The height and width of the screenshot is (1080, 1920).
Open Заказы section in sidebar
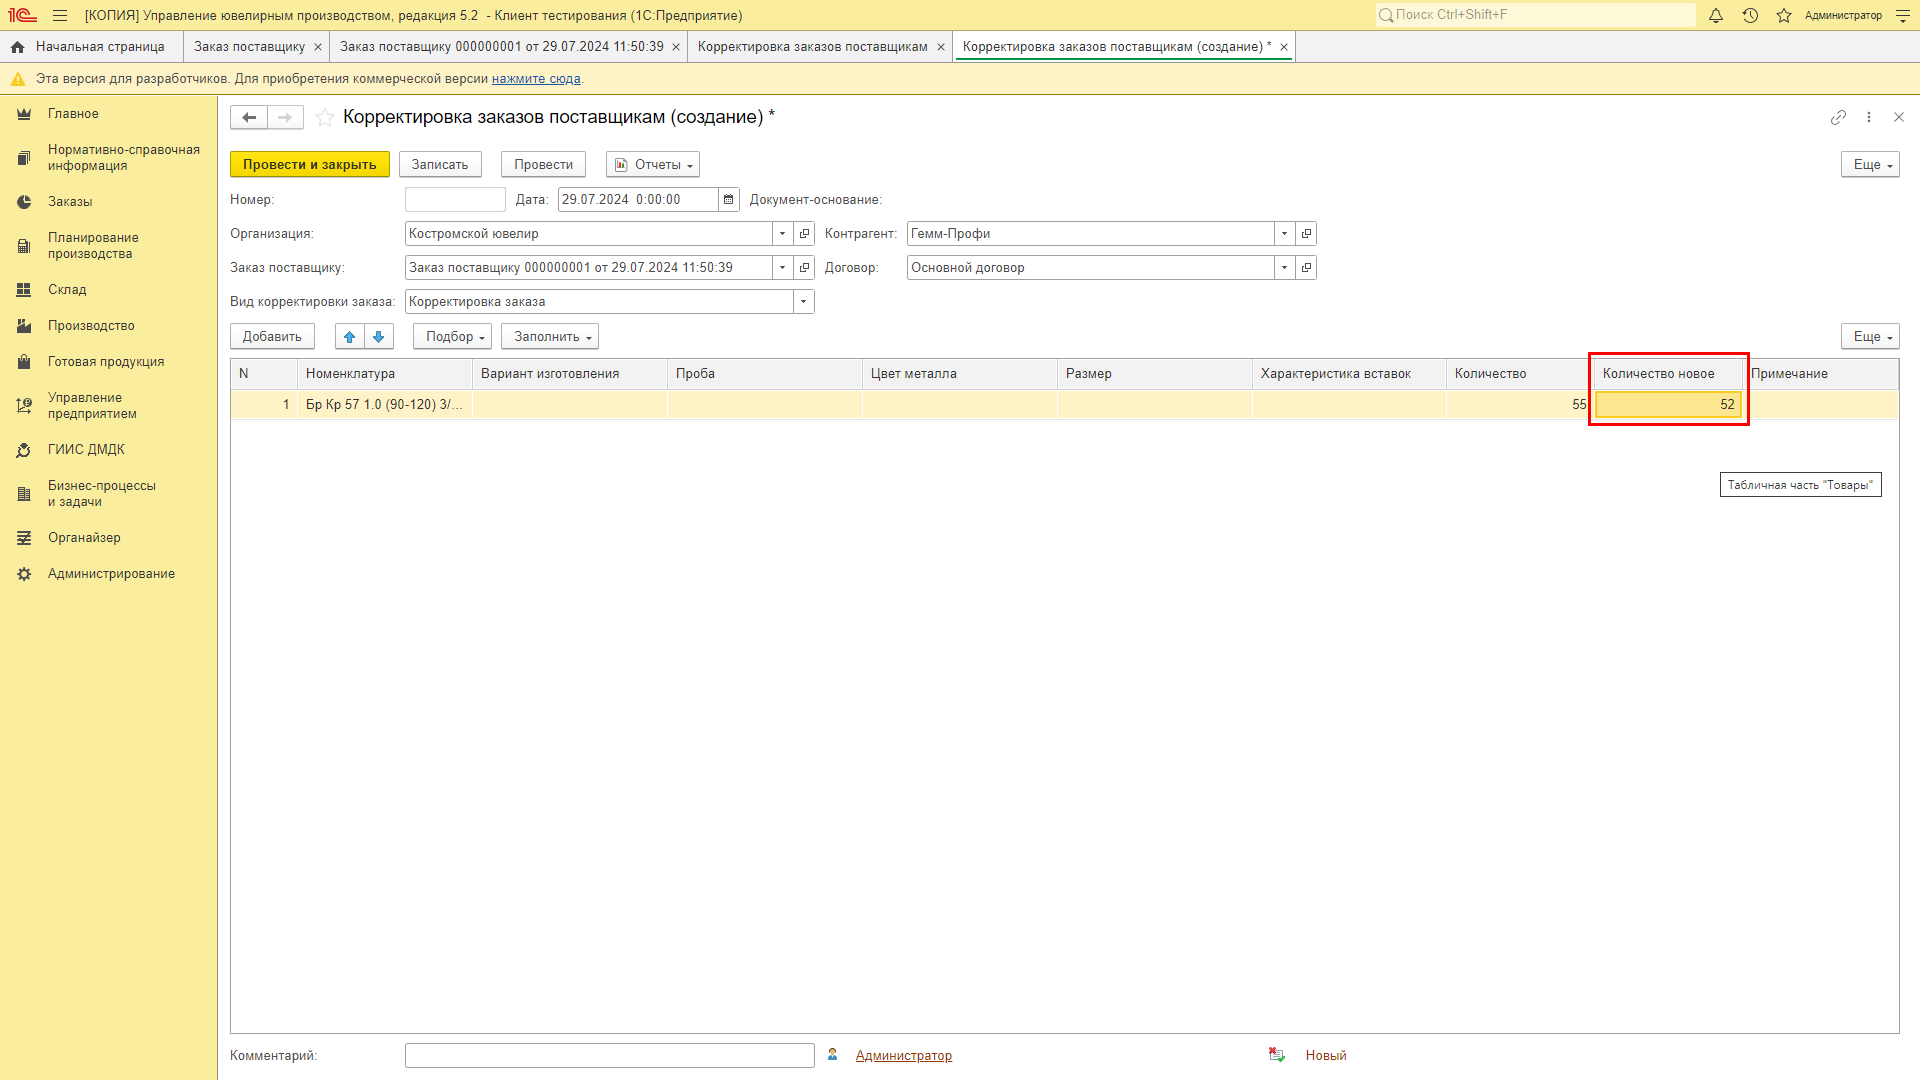(x=70, y=202)
